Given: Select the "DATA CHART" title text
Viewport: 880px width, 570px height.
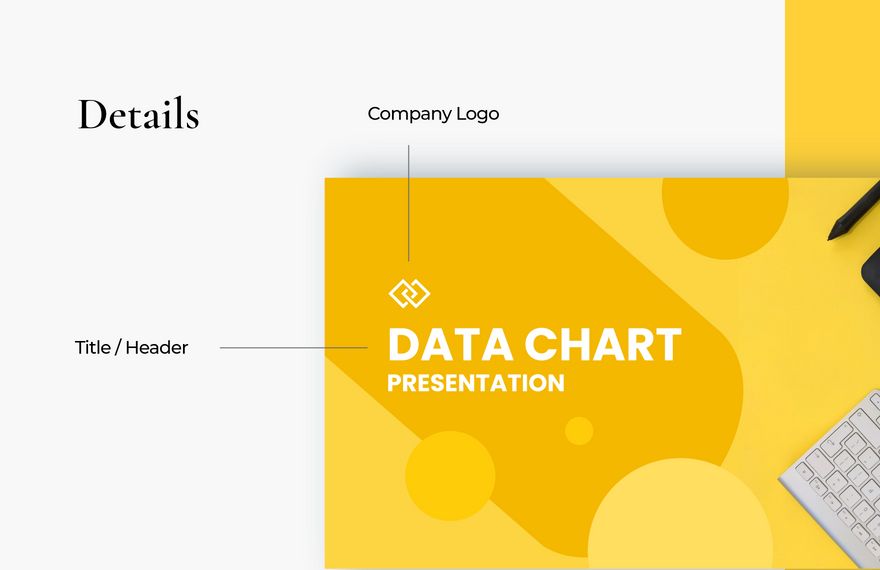Looking at the screenshot, I should coord(534,345).
